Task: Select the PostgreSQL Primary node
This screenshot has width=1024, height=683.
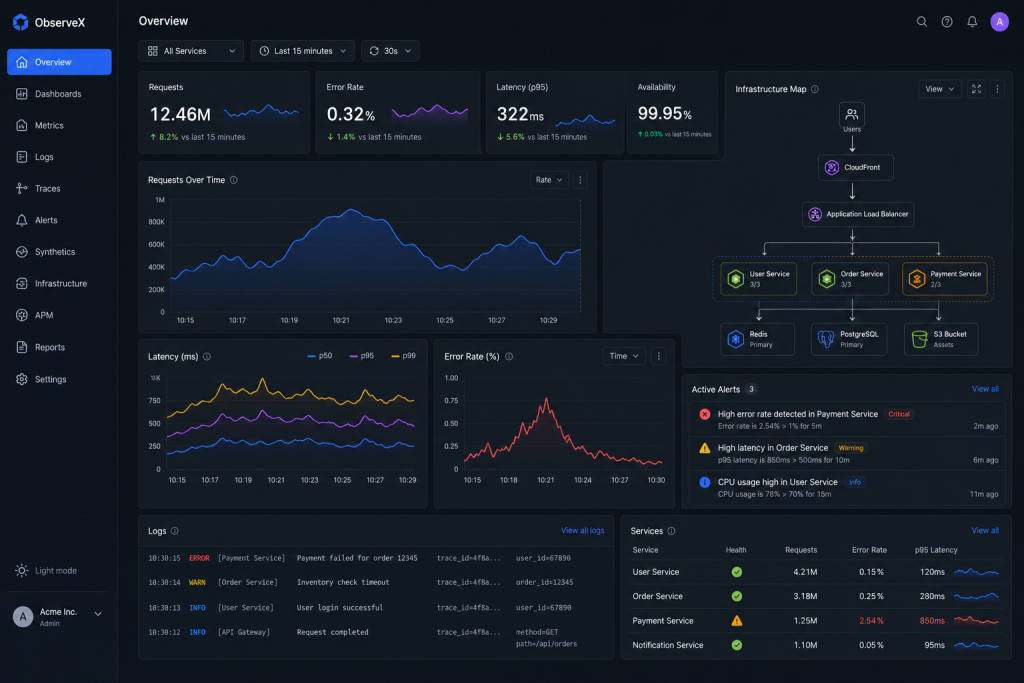Action: pos(849,339)
